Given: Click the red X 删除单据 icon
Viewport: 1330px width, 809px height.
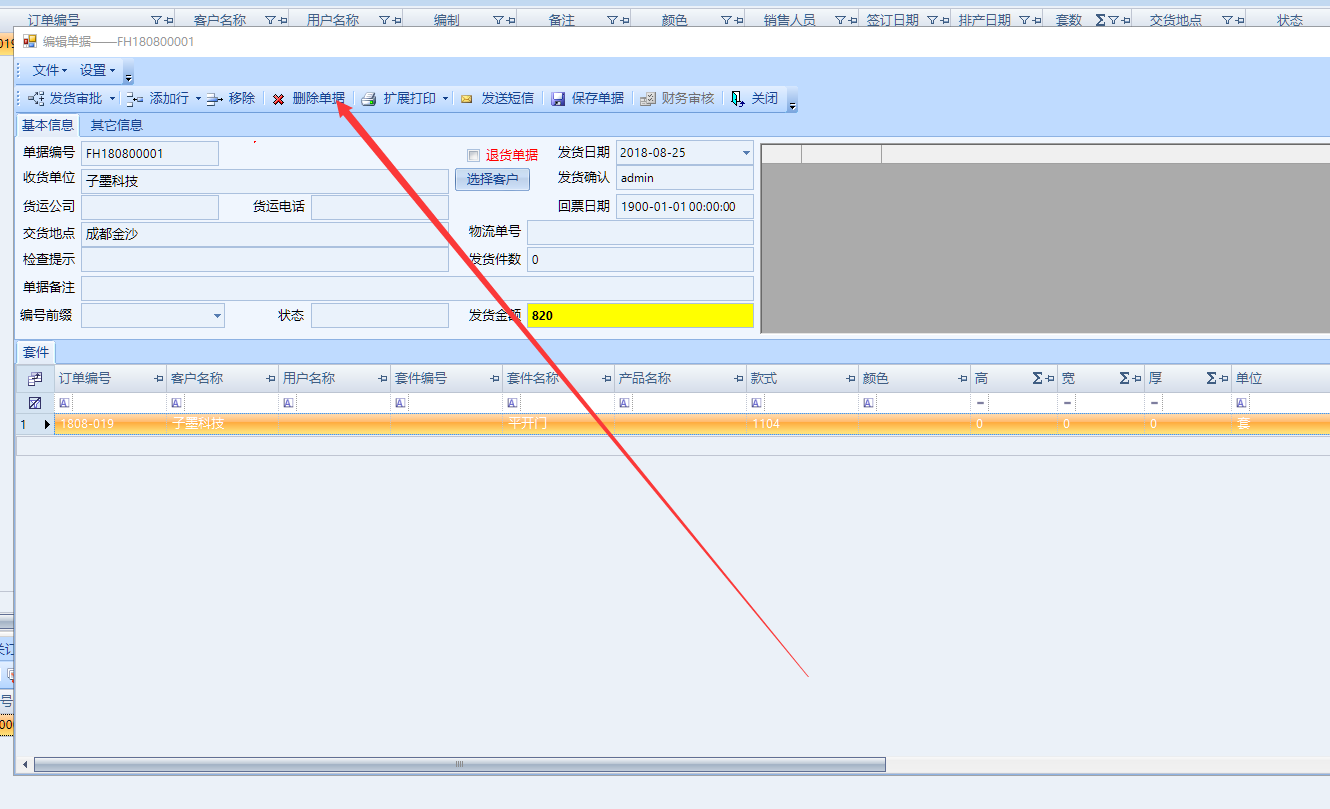Looking at the screenshot, I should point(278,99).
